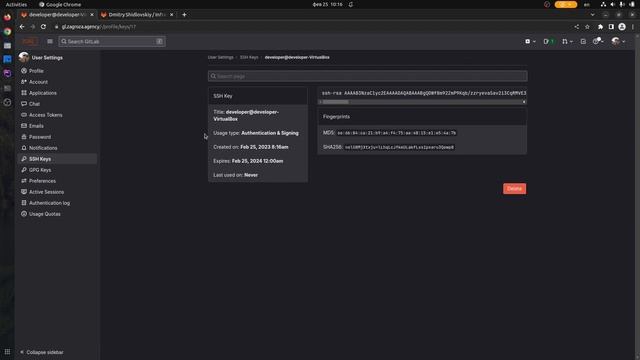Click the Password lock icon
Viewport: 640px width, 360px height.
click(24, 137)
